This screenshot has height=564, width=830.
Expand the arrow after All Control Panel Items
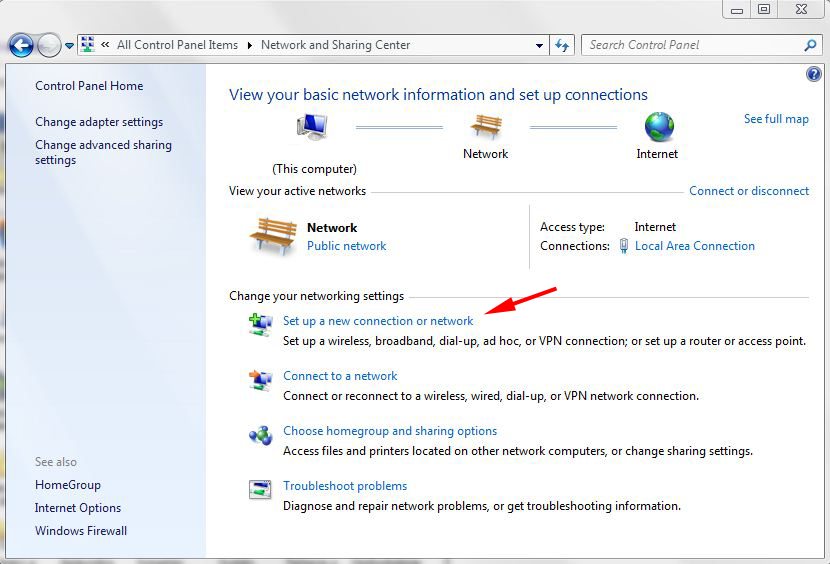click(250, 46)
